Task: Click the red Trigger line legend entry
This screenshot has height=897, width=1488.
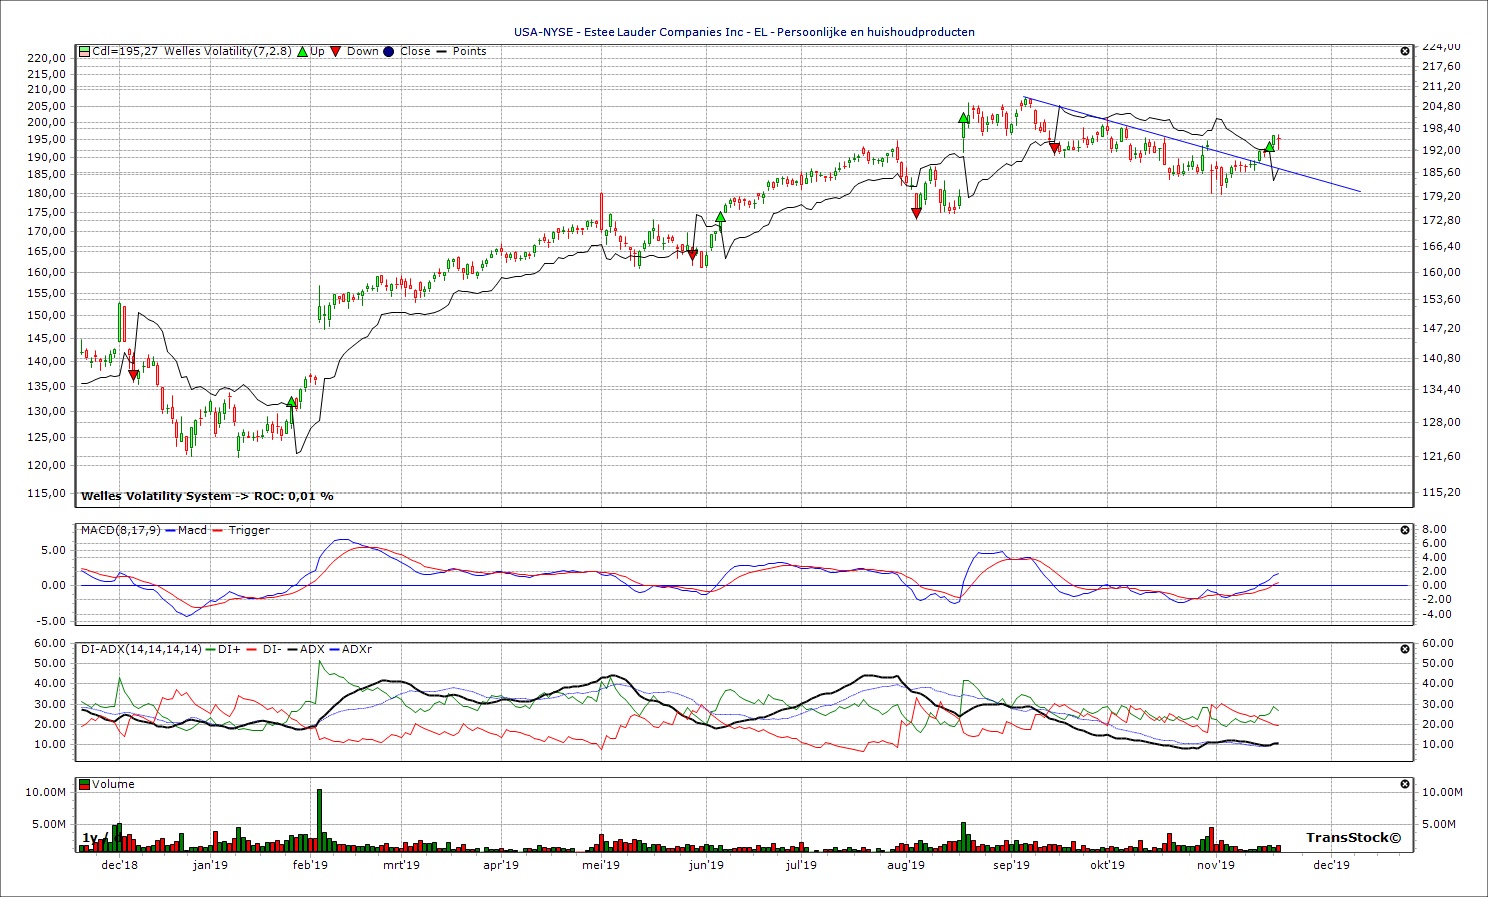Action: (x=241, y=530)
